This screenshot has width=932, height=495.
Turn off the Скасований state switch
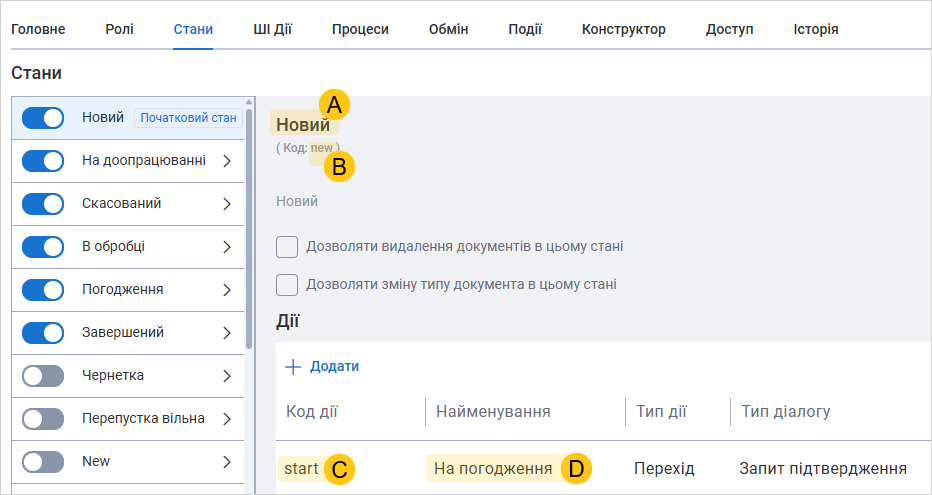coord(43,204)
